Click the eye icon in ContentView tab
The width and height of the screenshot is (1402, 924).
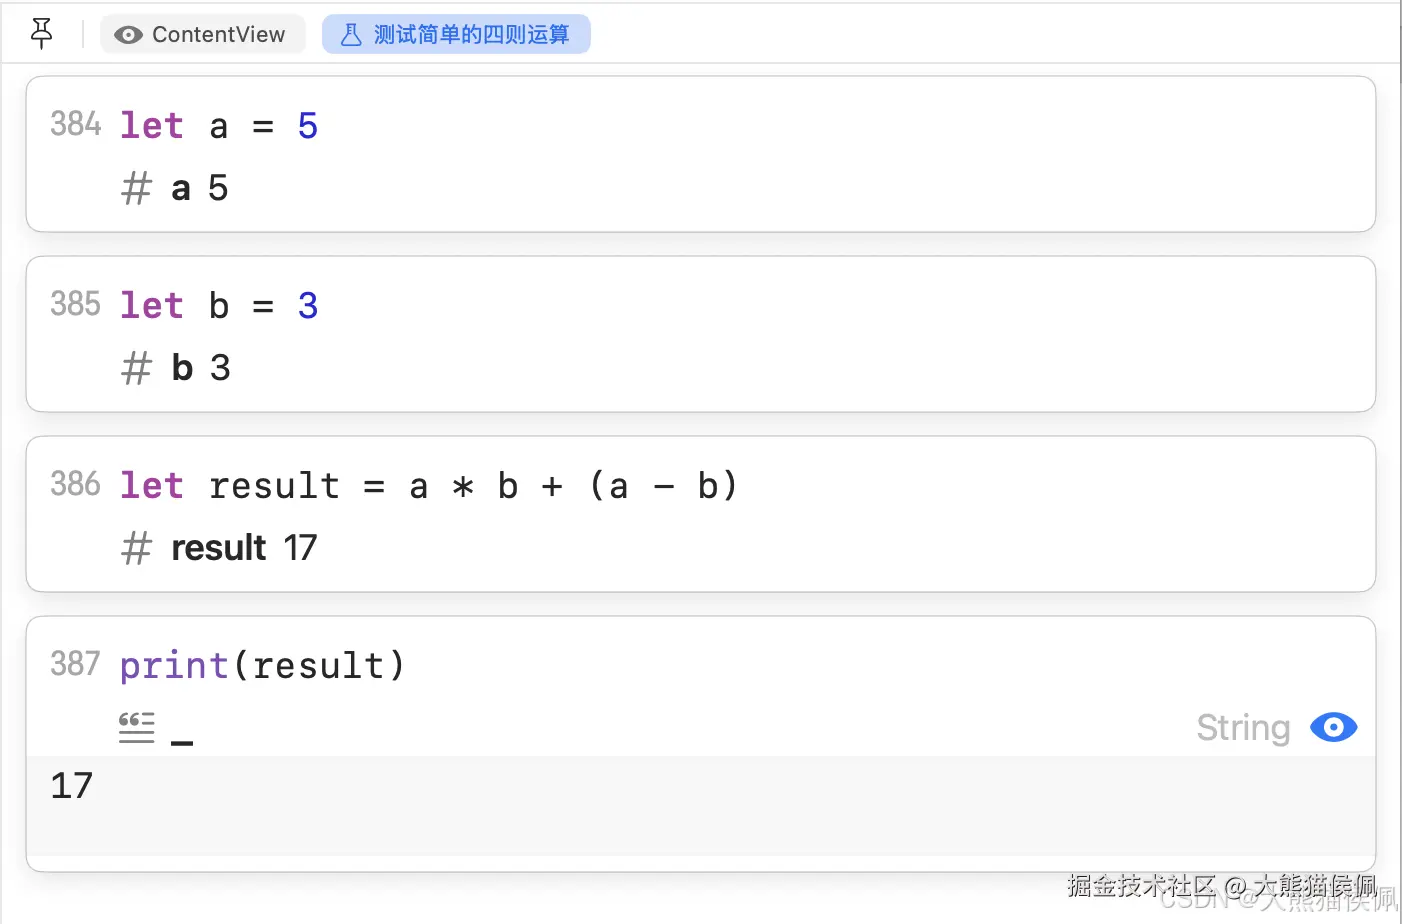click(128, 35)
